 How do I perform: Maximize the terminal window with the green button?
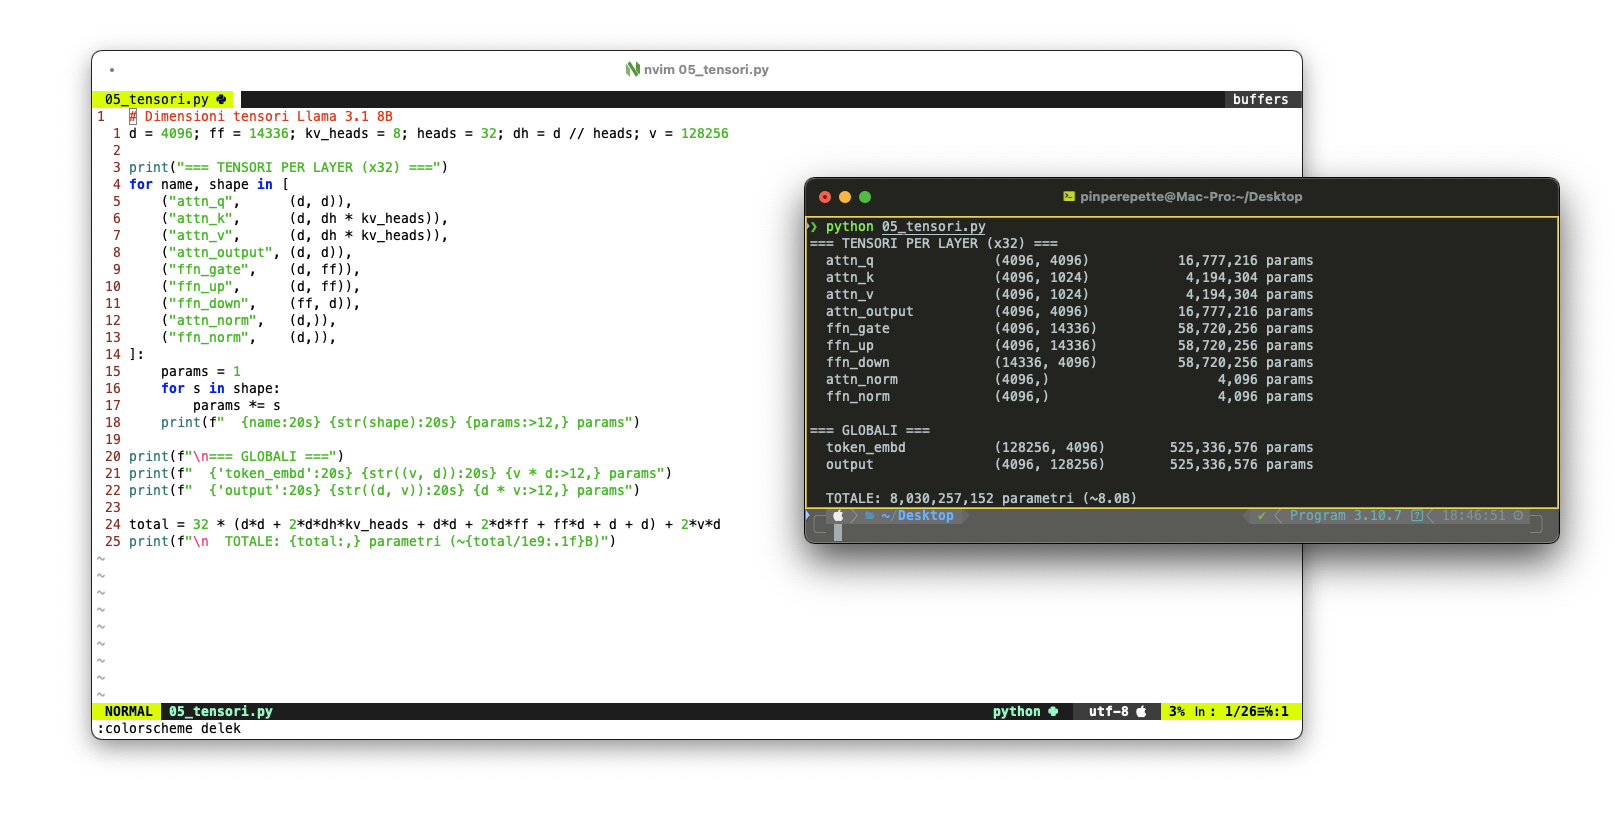(865, 197)
